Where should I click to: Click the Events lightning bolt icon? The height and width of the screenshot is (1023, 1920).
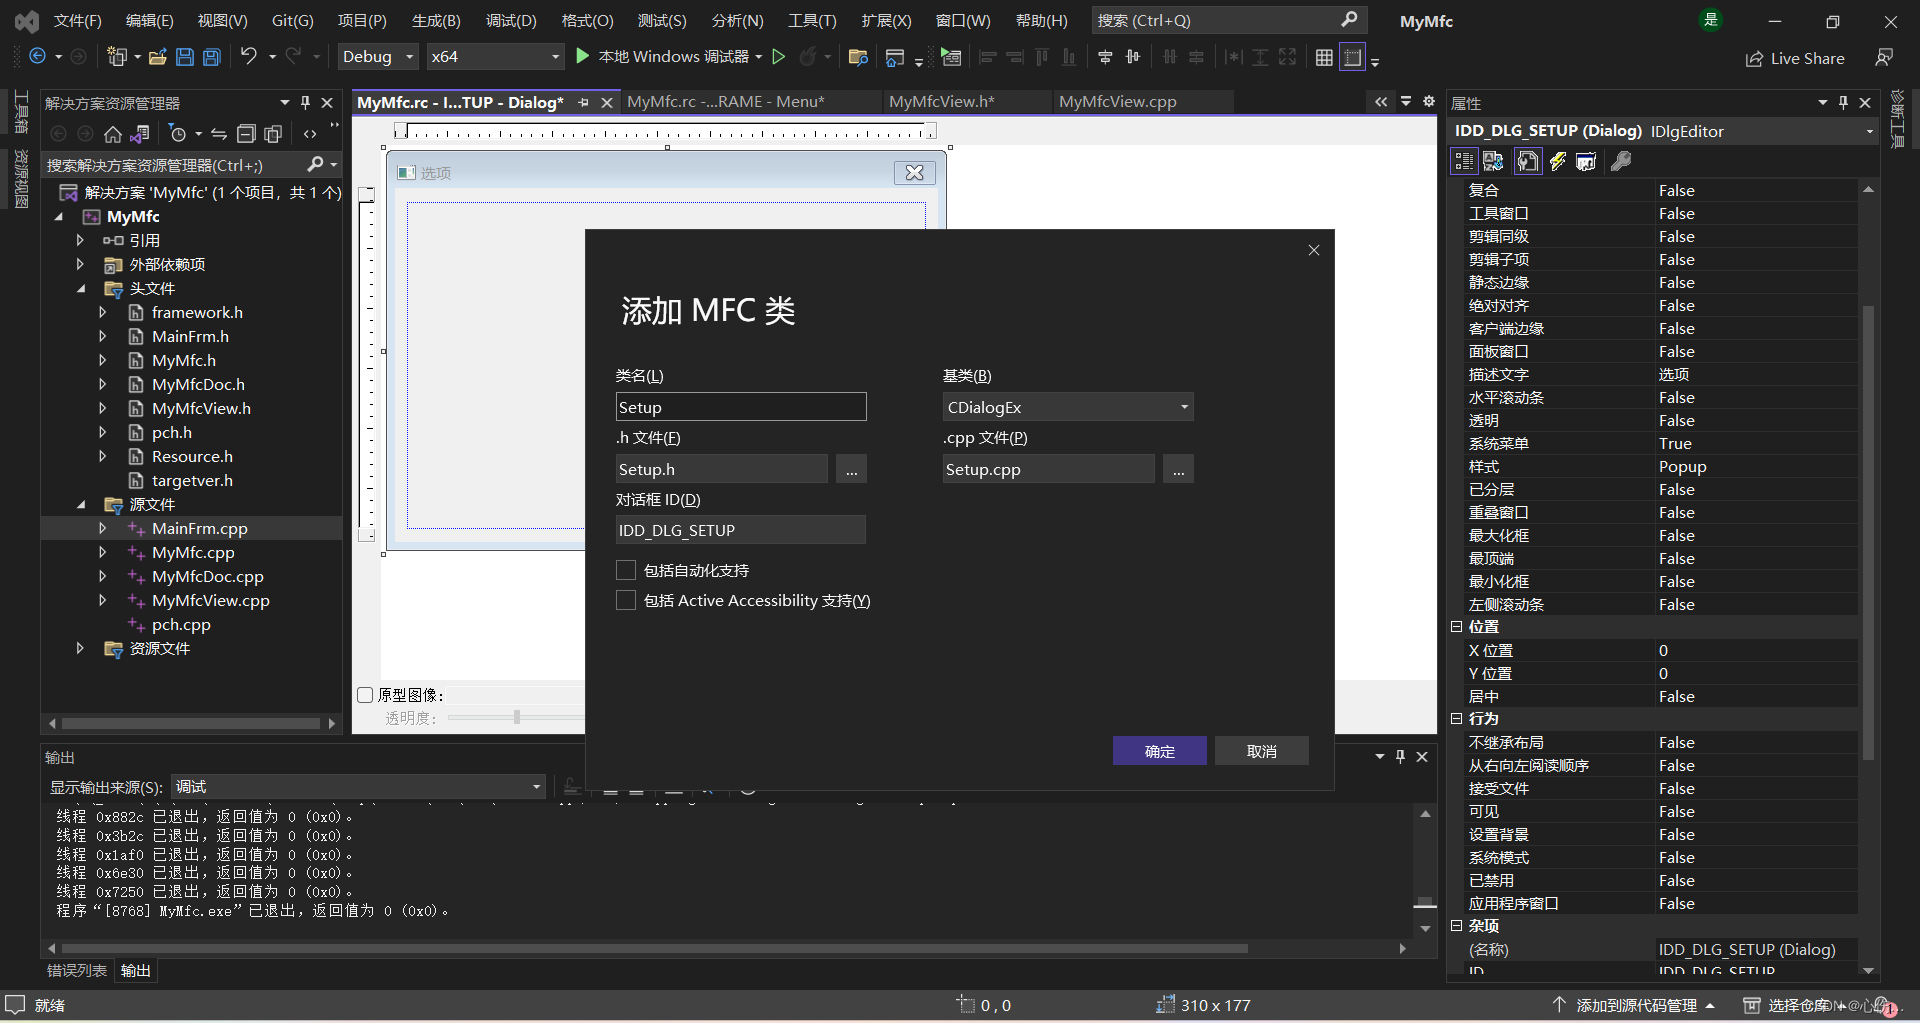1558,161
